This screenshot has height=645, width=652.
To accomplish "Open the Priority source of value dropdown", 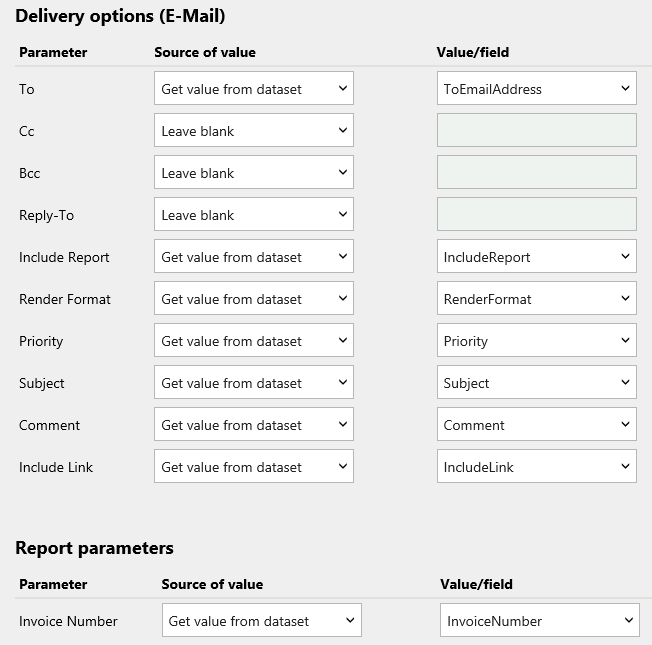I will click(253, 341).
